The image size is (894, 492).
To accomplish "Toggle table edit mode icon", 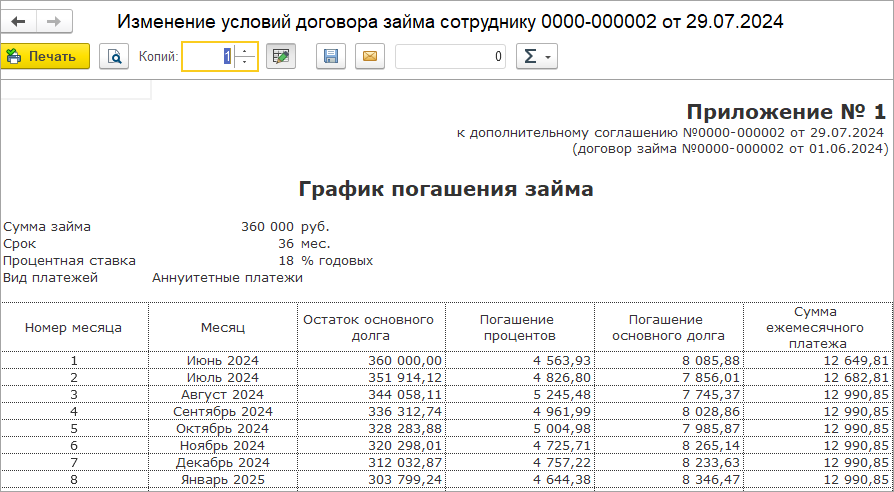I will click(281, 56).
